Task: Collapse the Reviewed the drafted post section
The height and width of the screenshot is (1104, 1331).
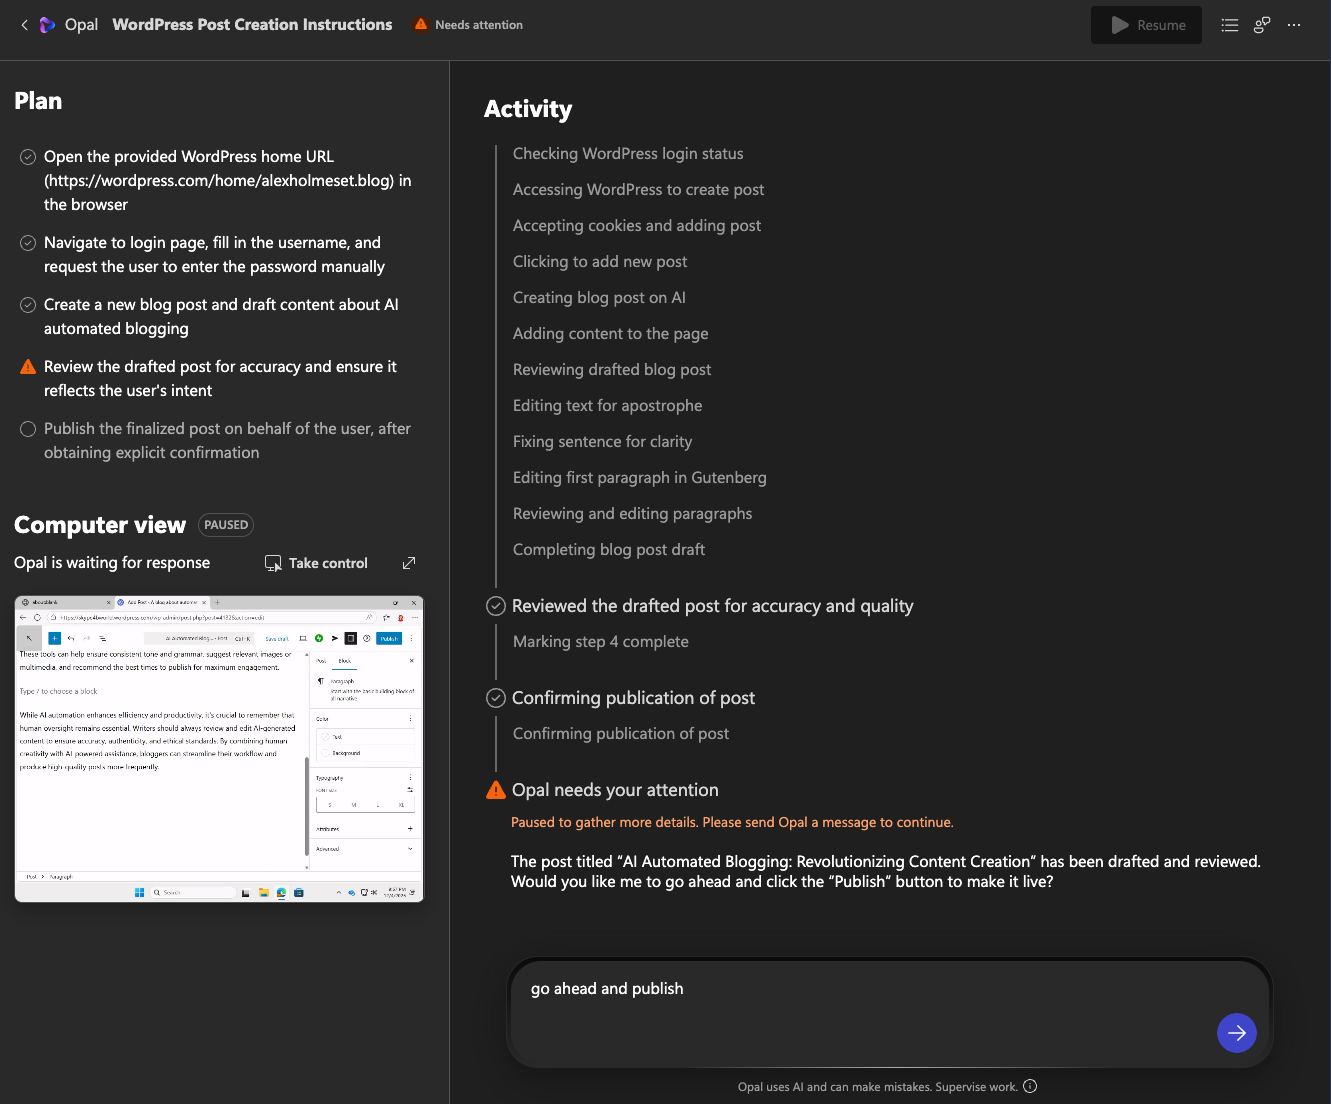Action: [x=495, y=606]
